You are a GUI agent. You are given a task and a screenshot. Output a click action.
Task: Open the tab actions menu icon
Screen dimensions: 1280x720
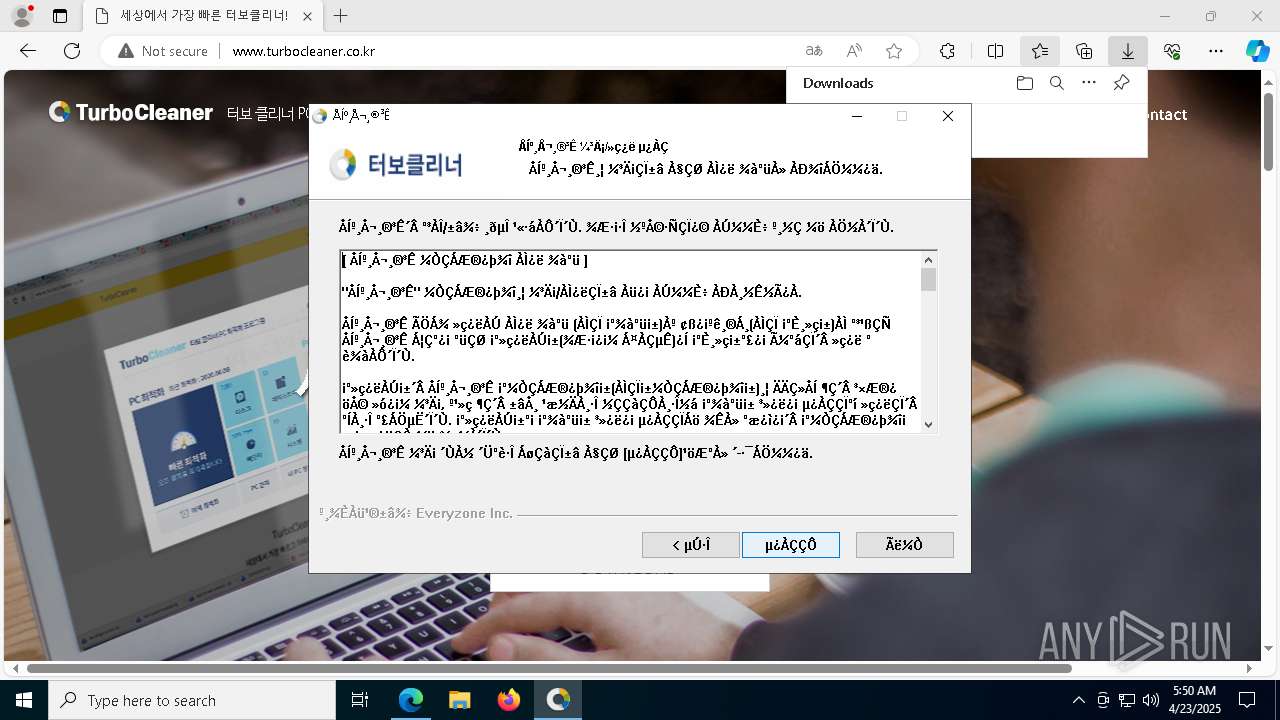(x=60, y=16)
